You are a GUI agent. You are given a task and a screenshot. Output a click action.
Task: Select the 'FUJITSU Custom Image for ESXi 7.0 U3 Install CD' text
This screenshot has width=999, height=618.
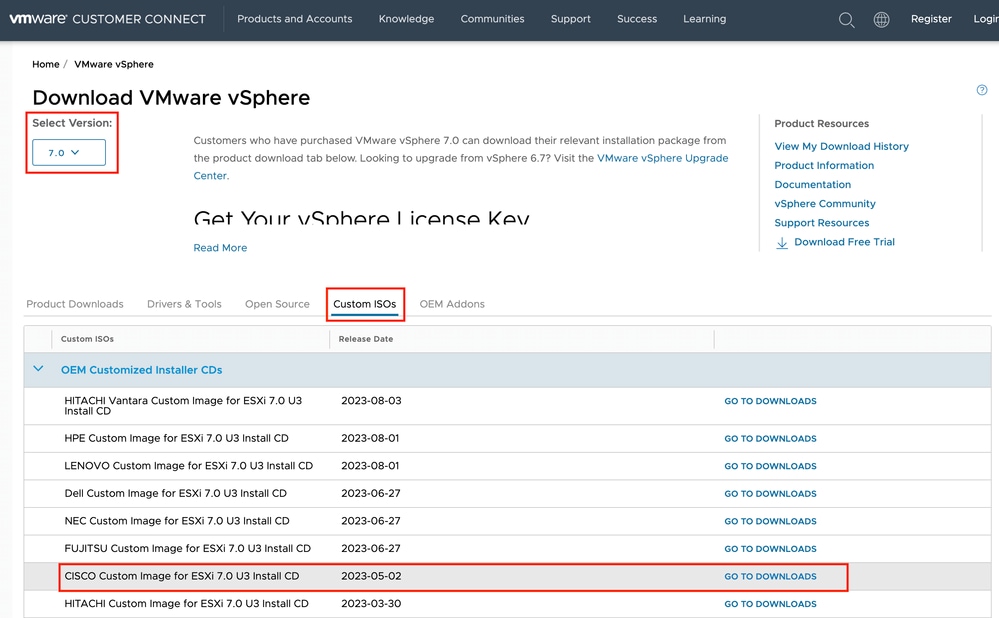(187, 548)
